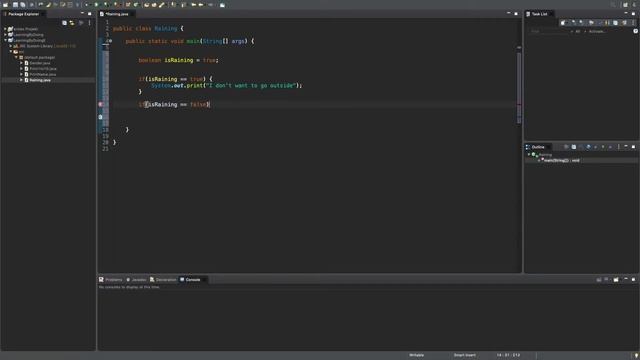The width and height of the screenshot is (640, 360).
Task: Open Package Explorer view menu
Action: point(89,23)
